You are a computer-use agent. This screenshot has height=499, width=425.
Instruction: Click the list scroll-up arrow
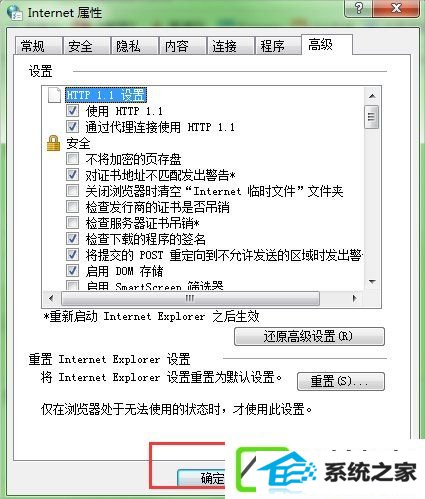372,96
